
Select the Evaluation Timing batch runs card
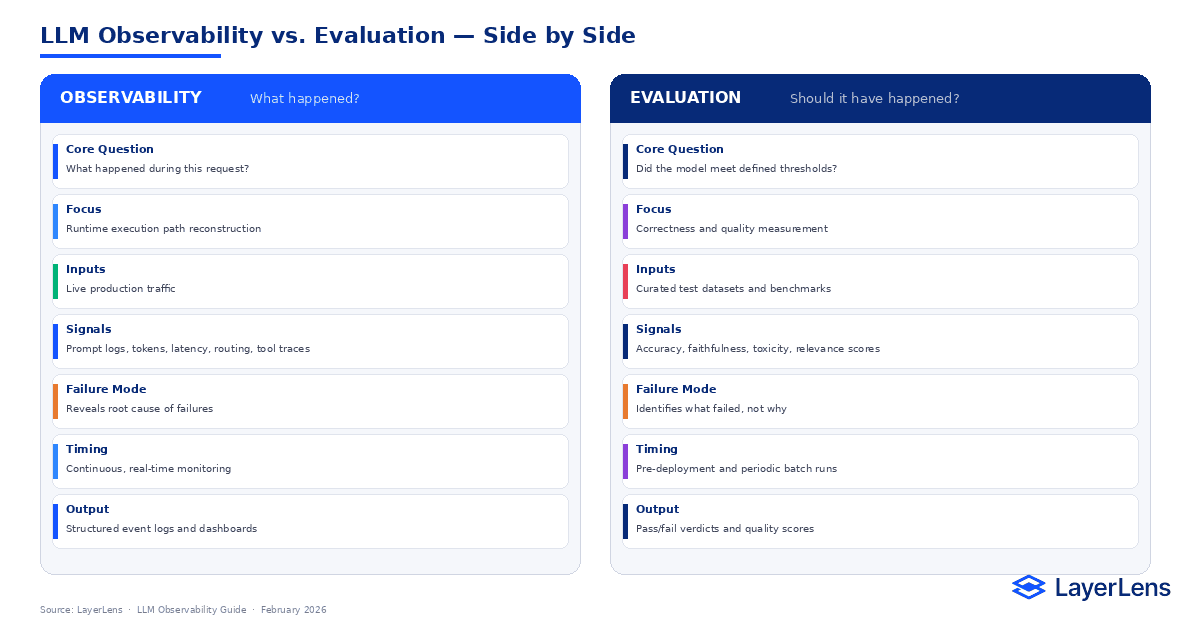tap(880, 461)
